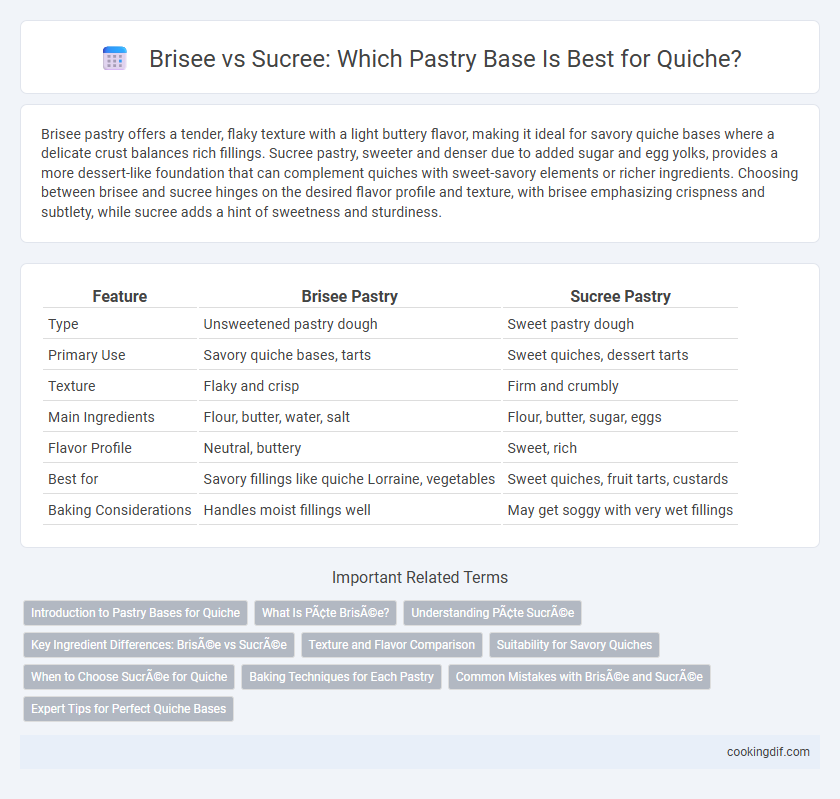This screenshot has height=799, width=840.
Task: Open Suitability for Savory Quiches tag
Action: (x=574, y=645)
